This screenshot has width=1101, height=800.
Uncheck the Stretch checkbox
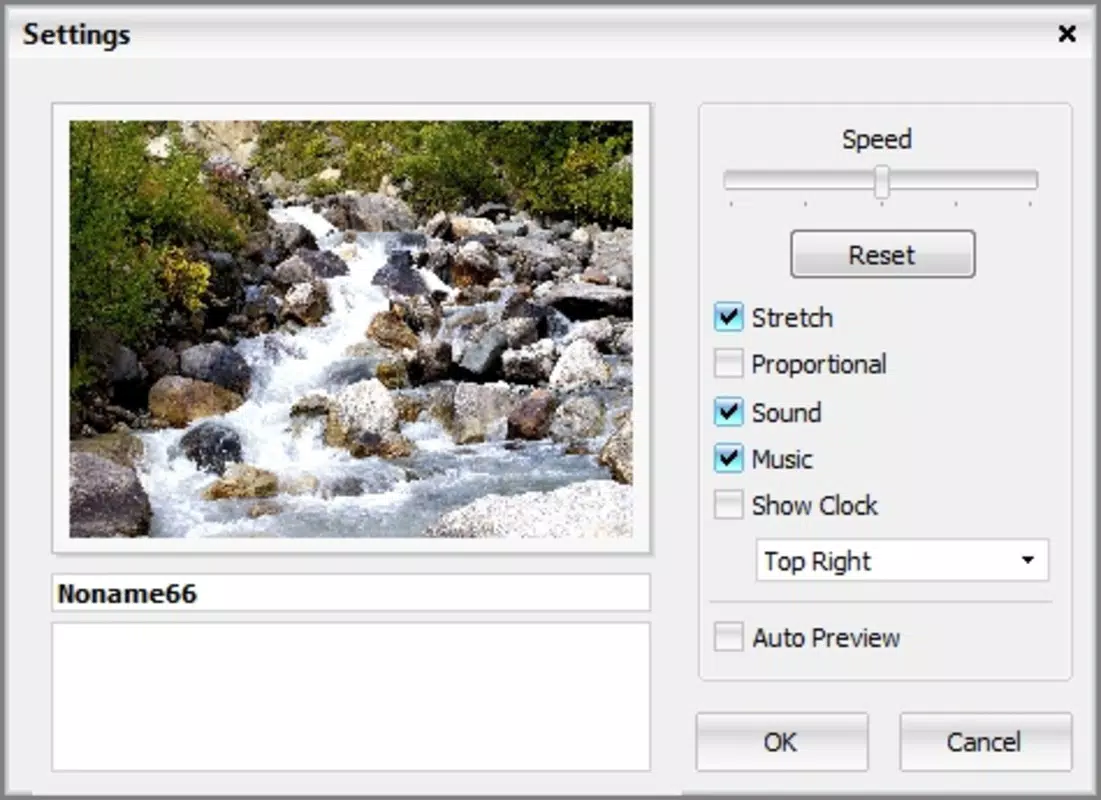[728, 317]
